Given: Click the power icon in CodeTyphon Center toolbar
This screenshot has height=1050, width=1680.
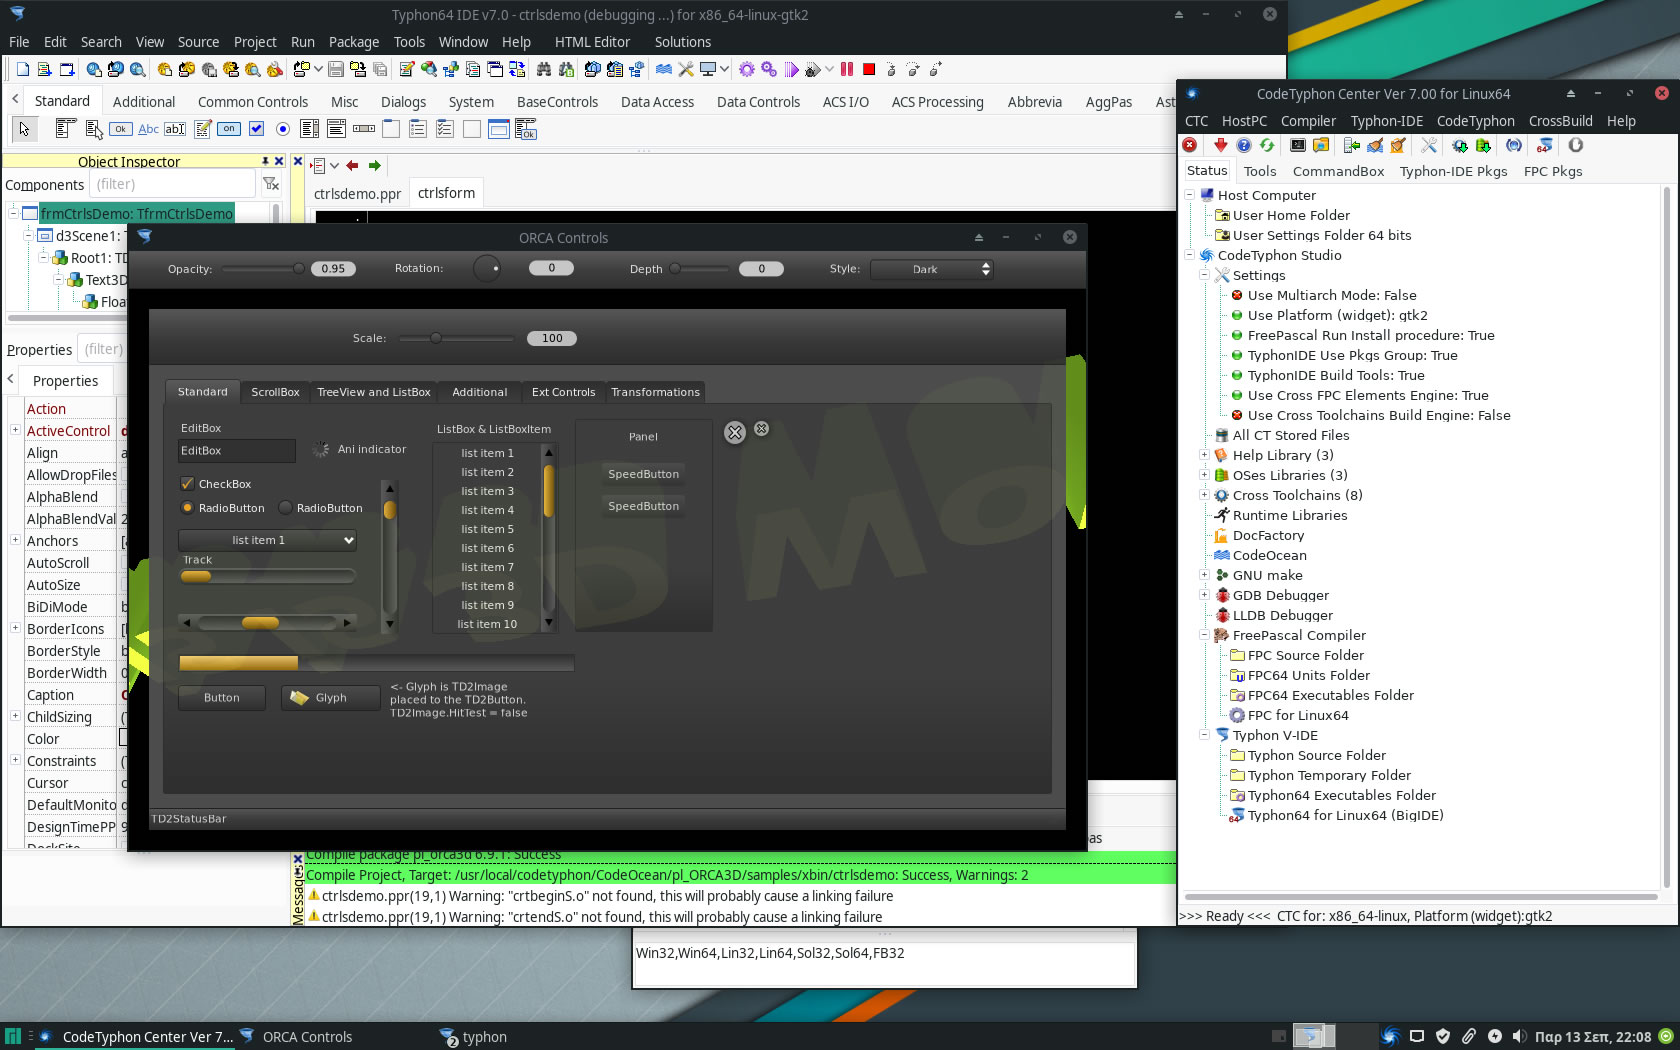Looking at the screenshot, I should click(x=1576, y=146).
